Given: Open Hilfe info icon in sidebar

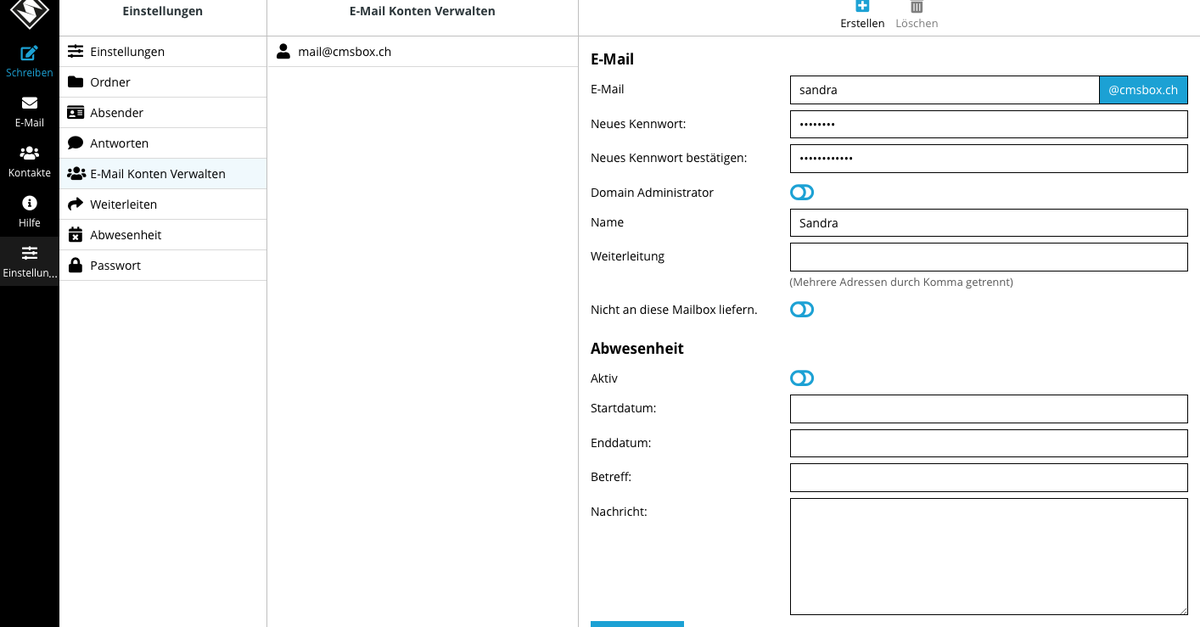Looking at the screenshot, I should click(29, 203).
